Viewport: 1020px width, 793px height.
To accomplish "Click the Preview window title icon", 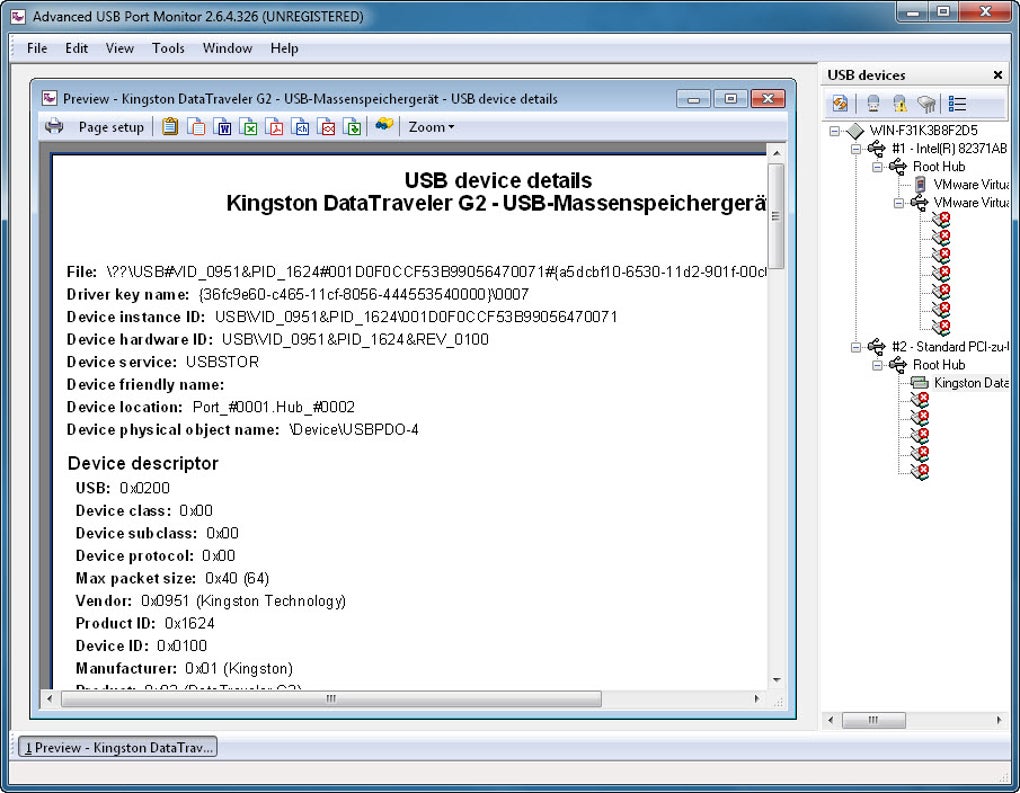I will pyautogui.click(x=49, y=98).
